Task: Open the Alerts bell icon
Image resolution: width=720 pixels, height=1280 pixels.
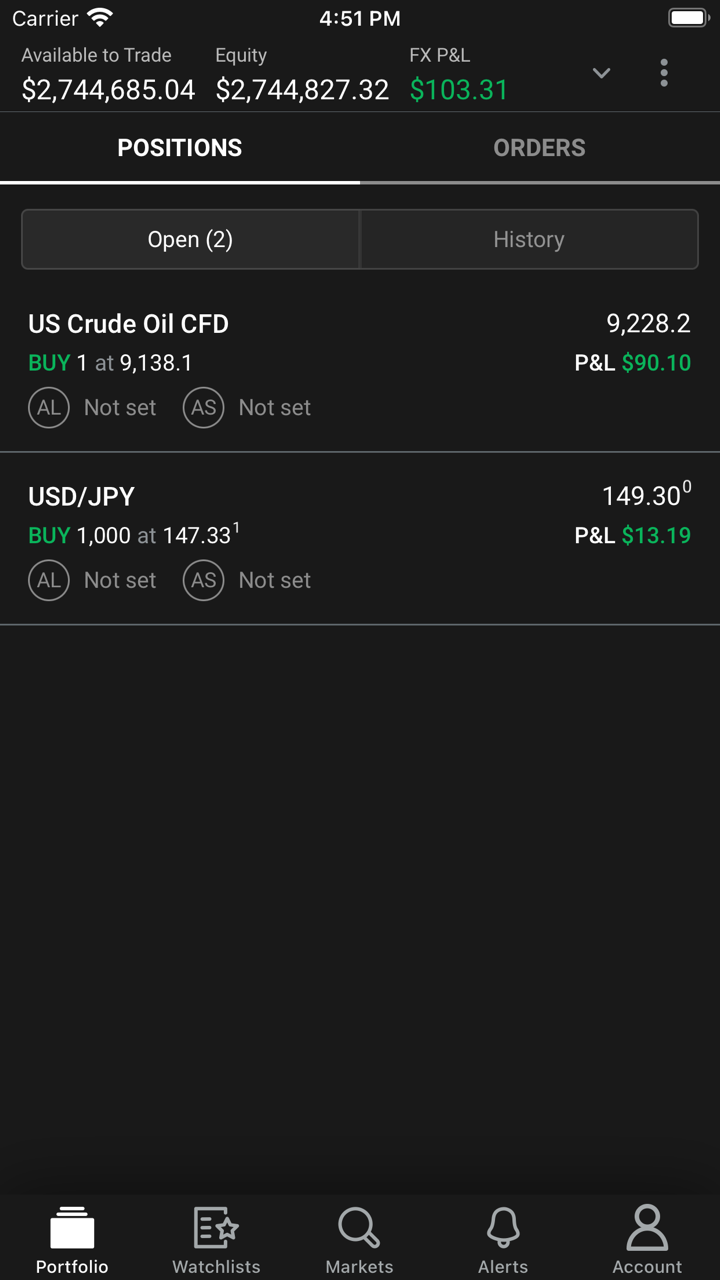Action: [x=503, y=1228]
